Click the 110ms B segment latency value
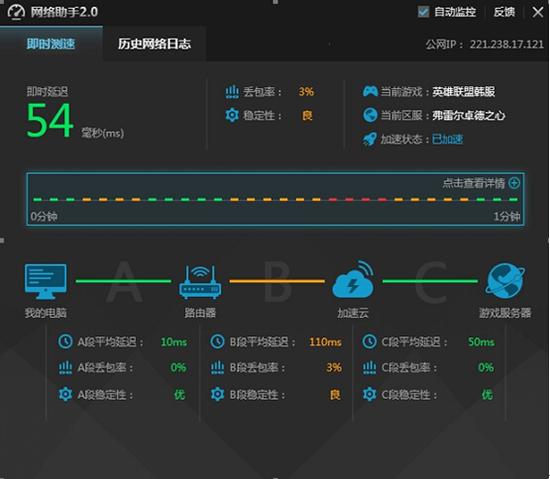 click(325, 342)
